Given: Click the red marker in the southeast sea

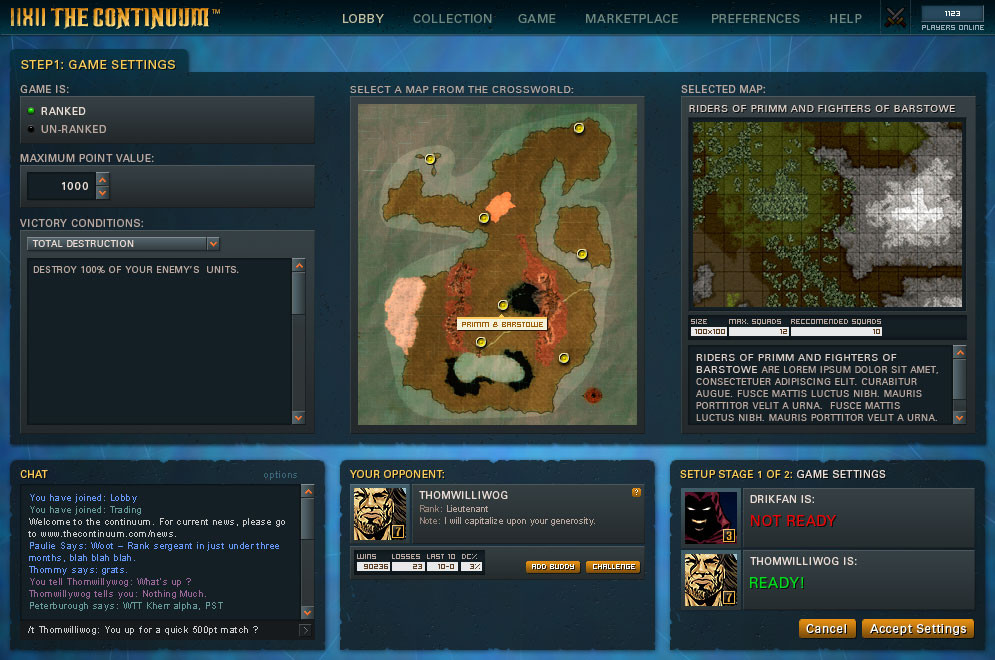Looking at the screenshot, I should tap(593, 395).
